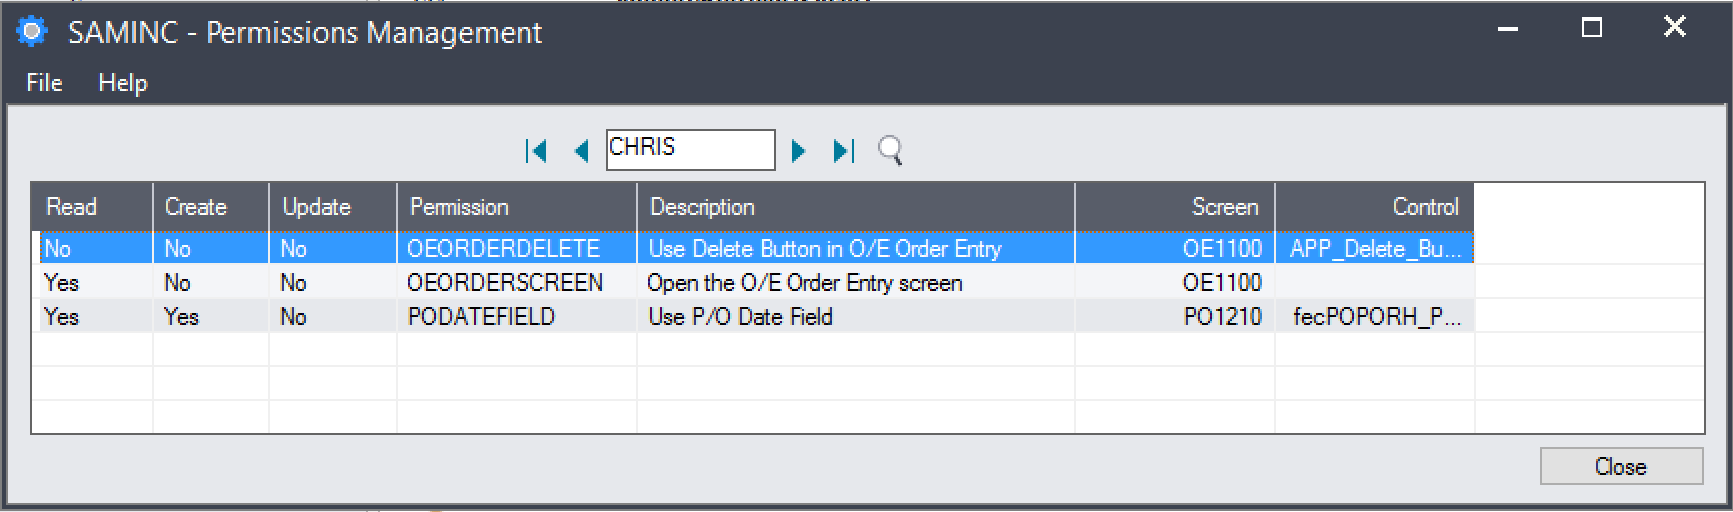
Task: Sort by the Read column header
Action: (92, 207)
